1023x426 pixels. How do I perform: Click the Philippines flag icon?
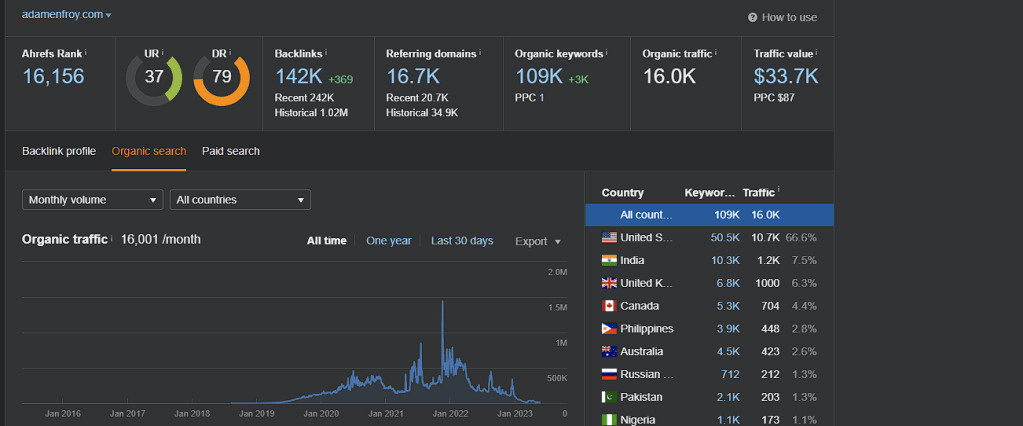coord(608,329)
